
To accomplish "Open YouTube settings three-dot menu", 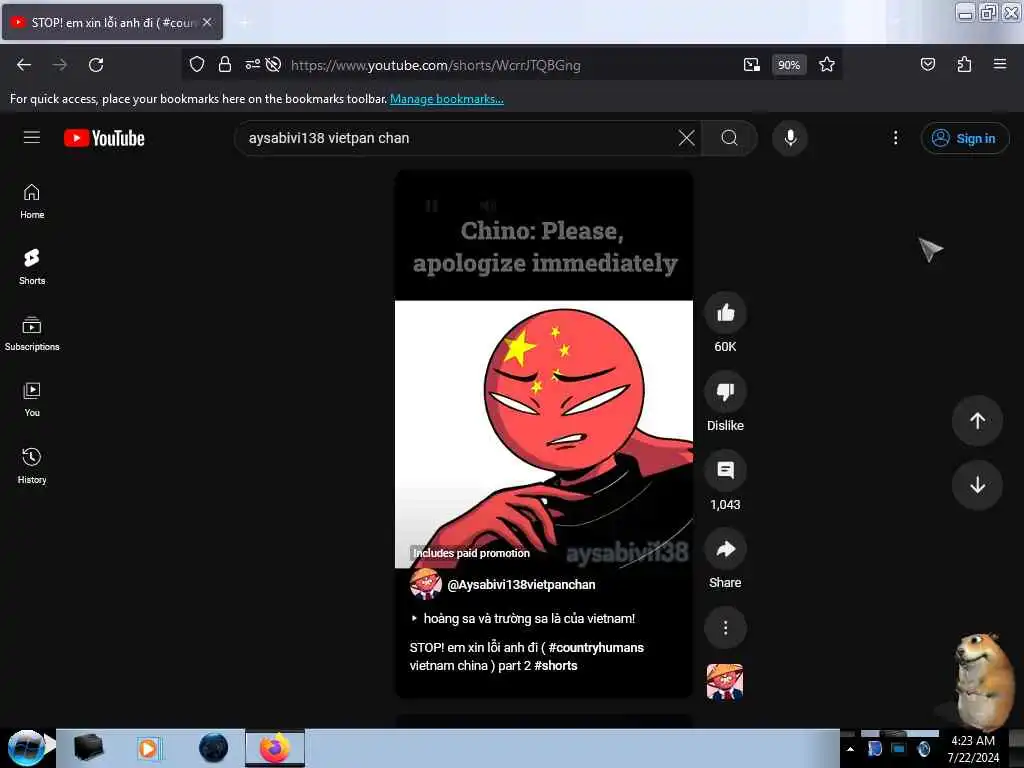I will 895,138.
